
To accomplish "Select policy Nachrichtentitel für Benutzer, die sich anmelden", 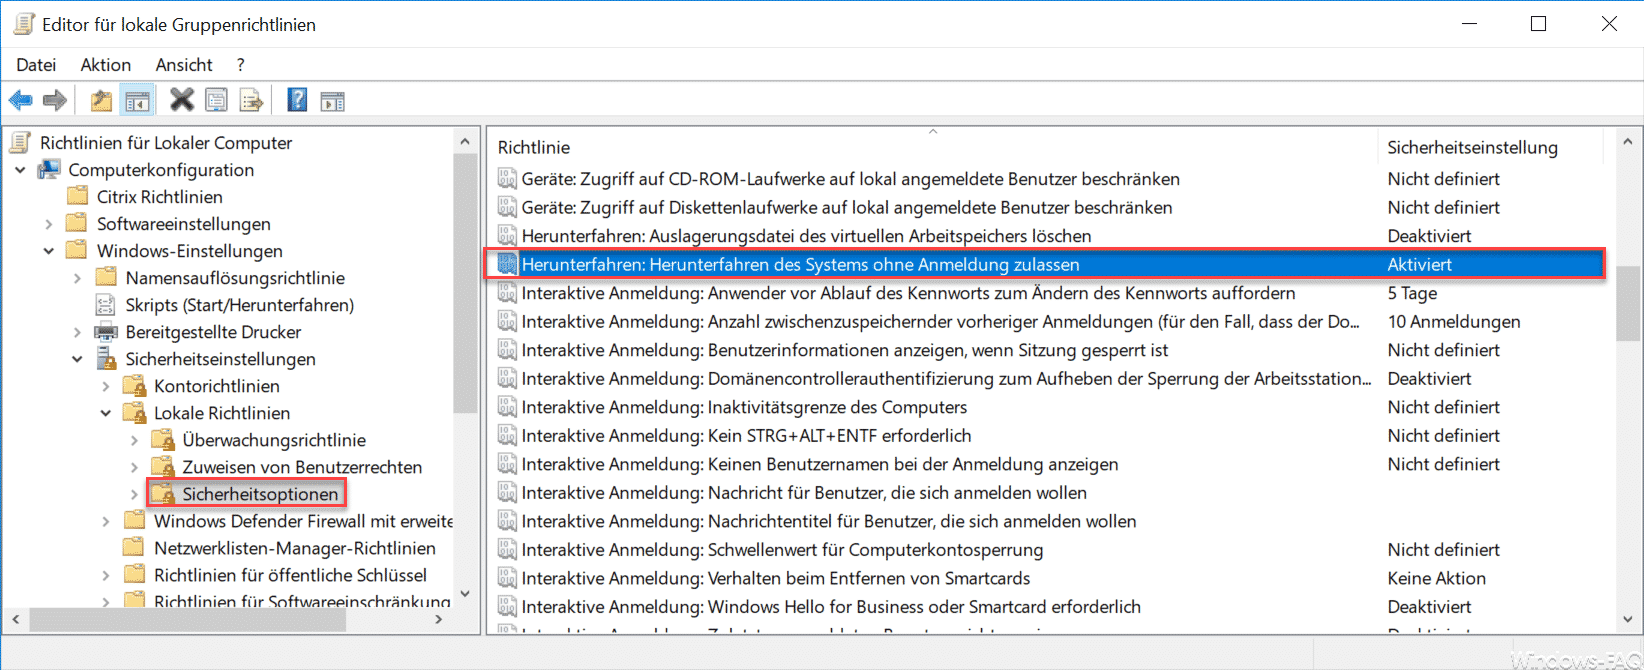I will pos(829,521).
